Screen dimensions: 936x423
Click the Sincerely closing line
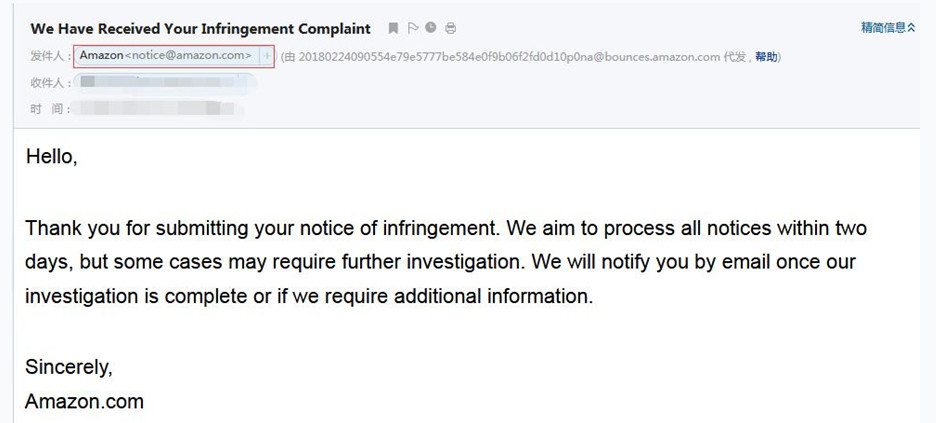coord(69,368)
